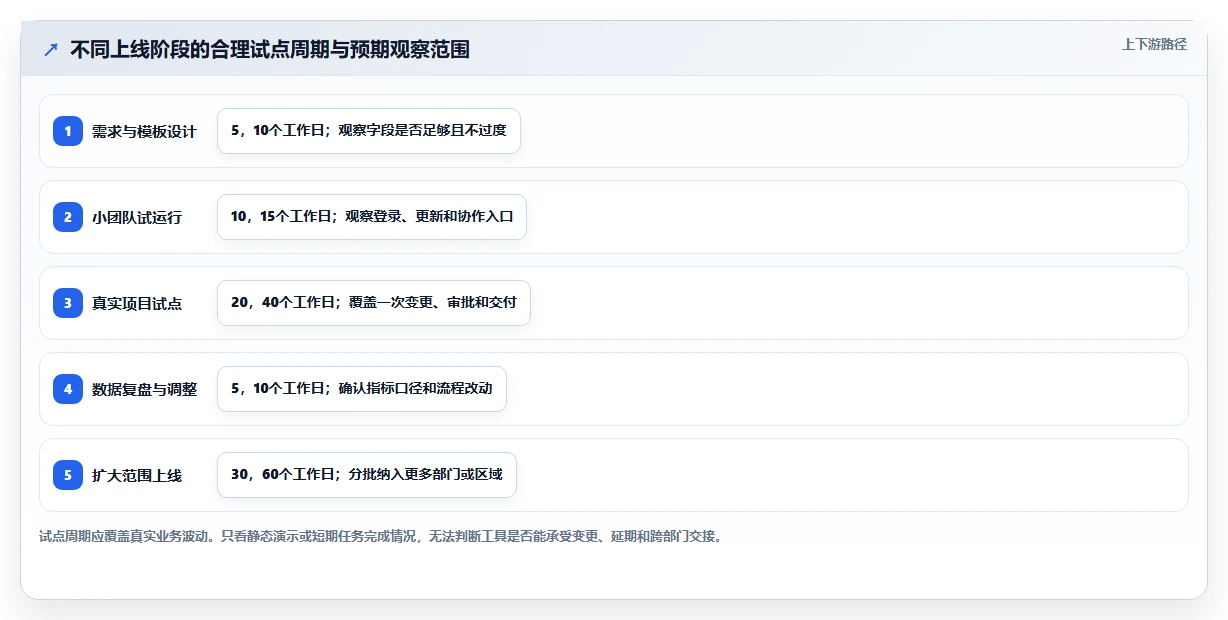The width and height of the screenshot is (1228, 620).
Task: Select the 小团队试运行 stage label
Action: [x=137, y=217]
